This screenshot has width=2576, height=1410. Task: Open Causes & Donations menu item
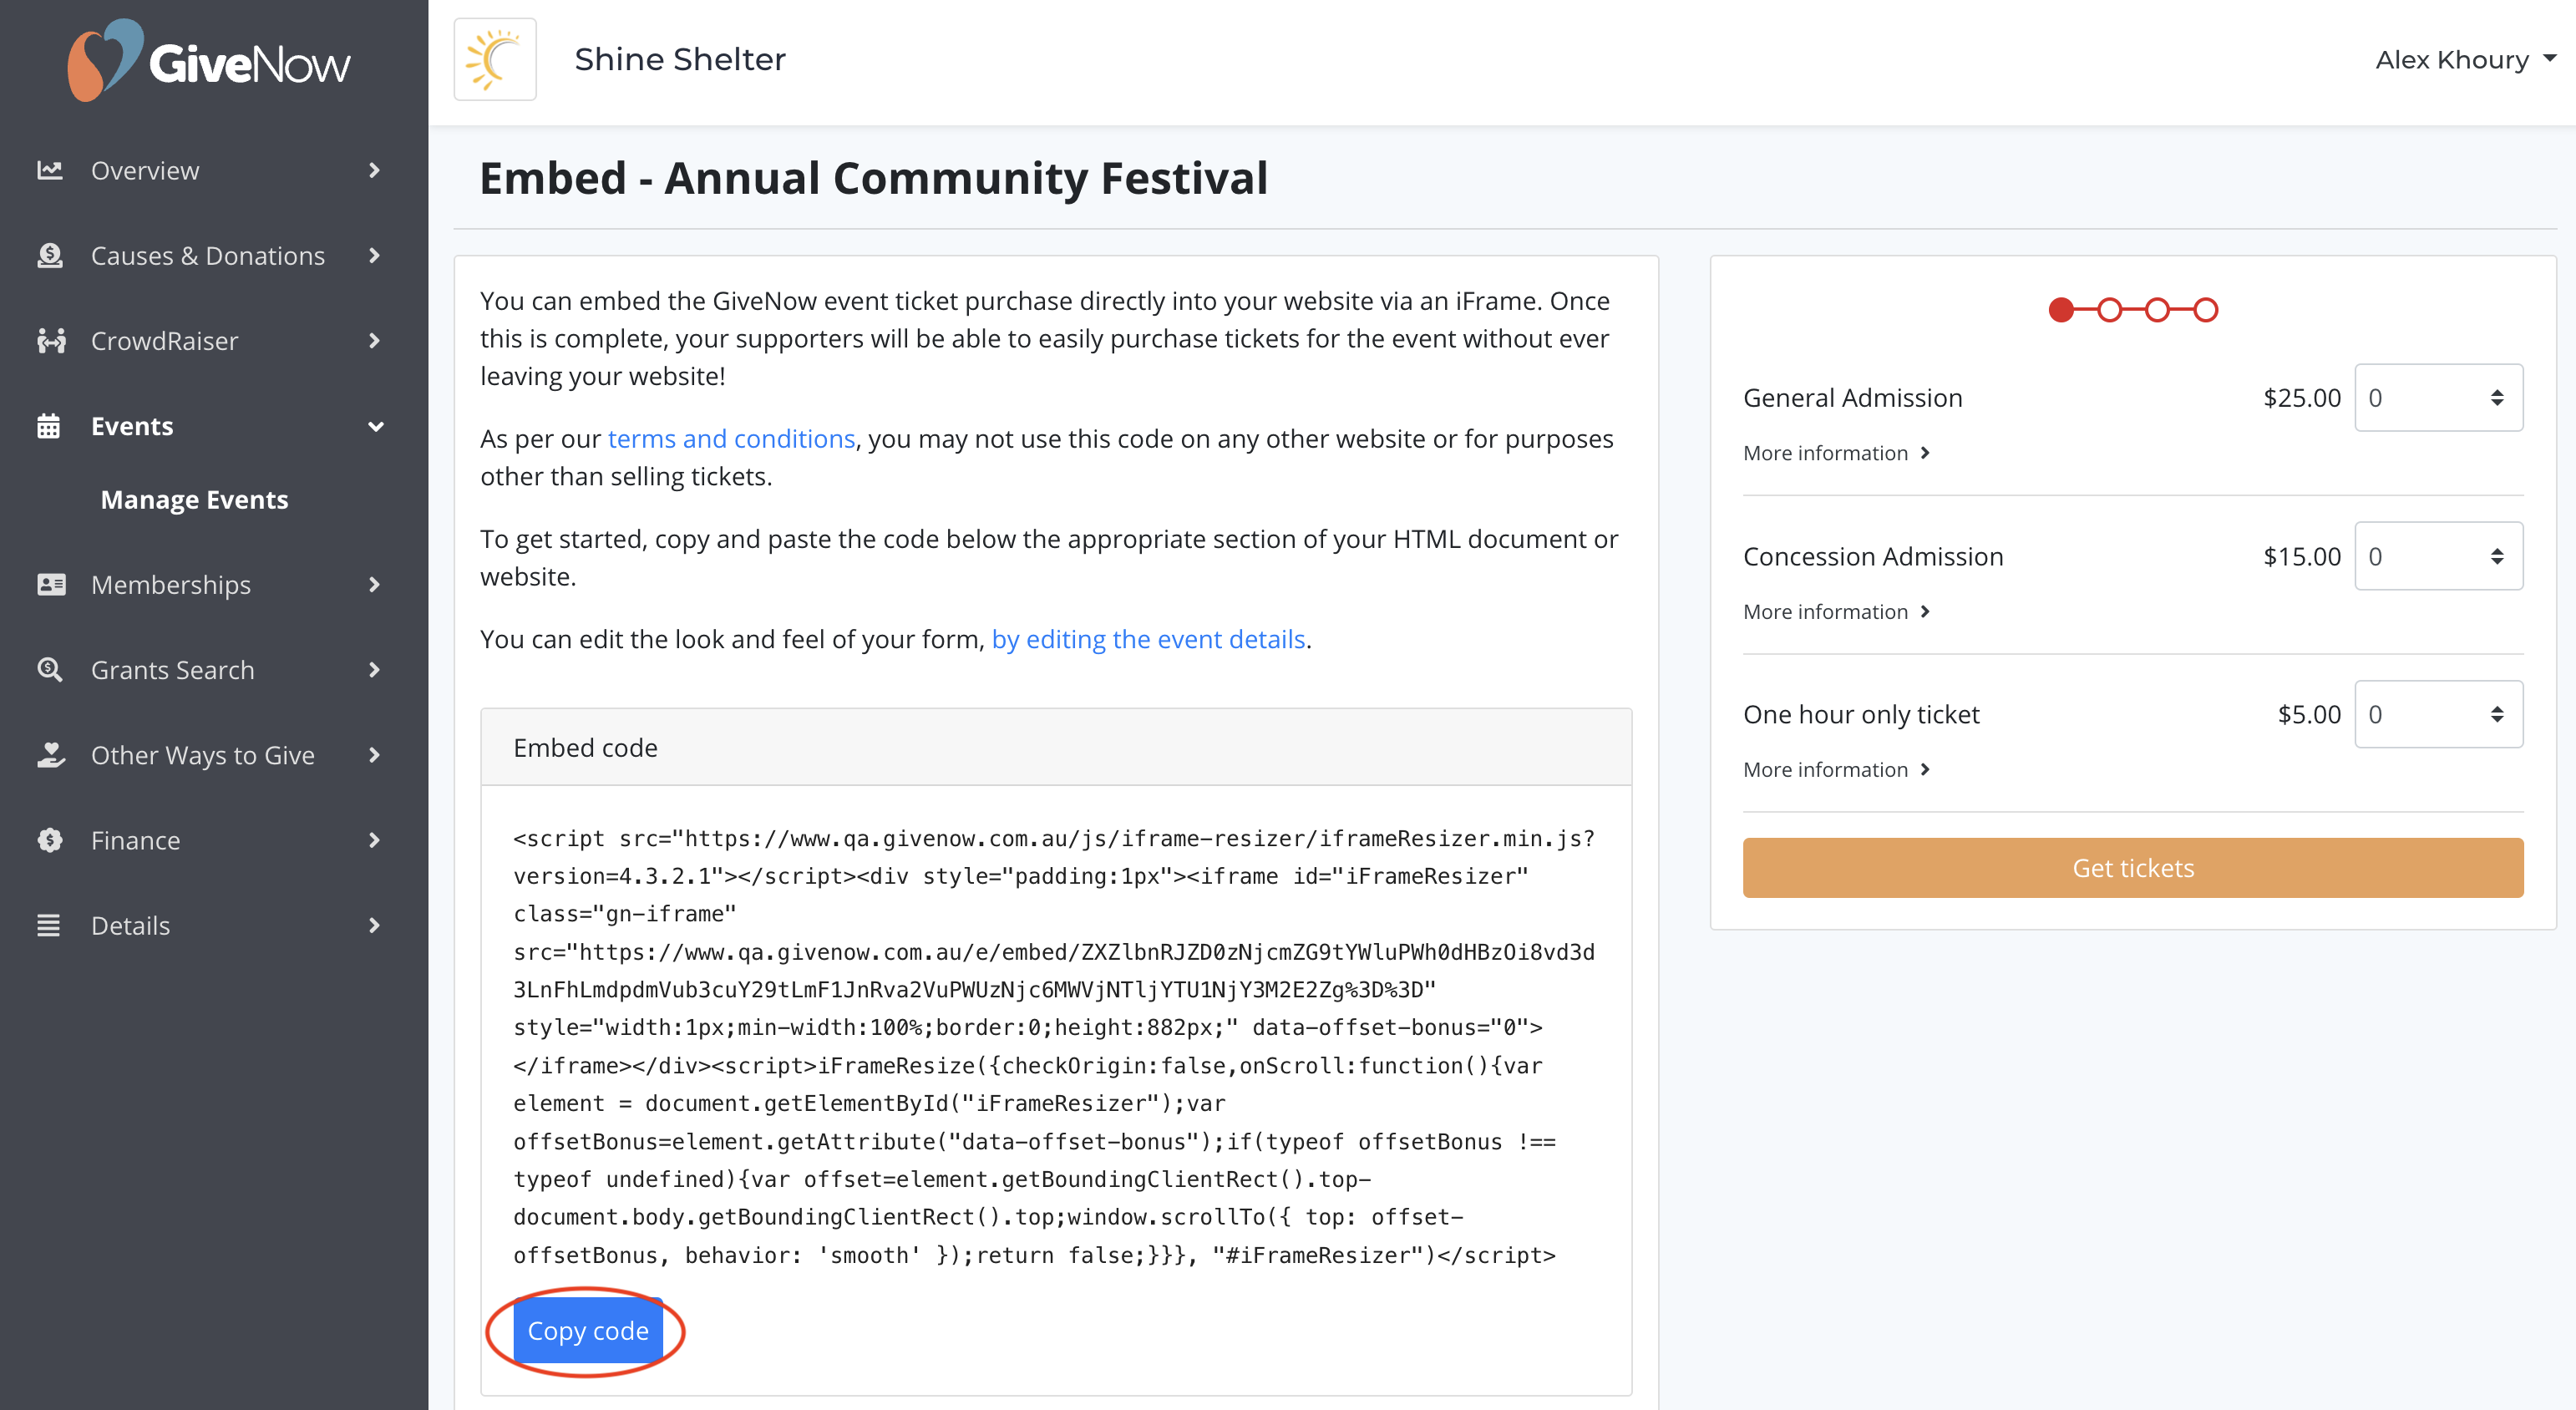click(x=208, y=256)
